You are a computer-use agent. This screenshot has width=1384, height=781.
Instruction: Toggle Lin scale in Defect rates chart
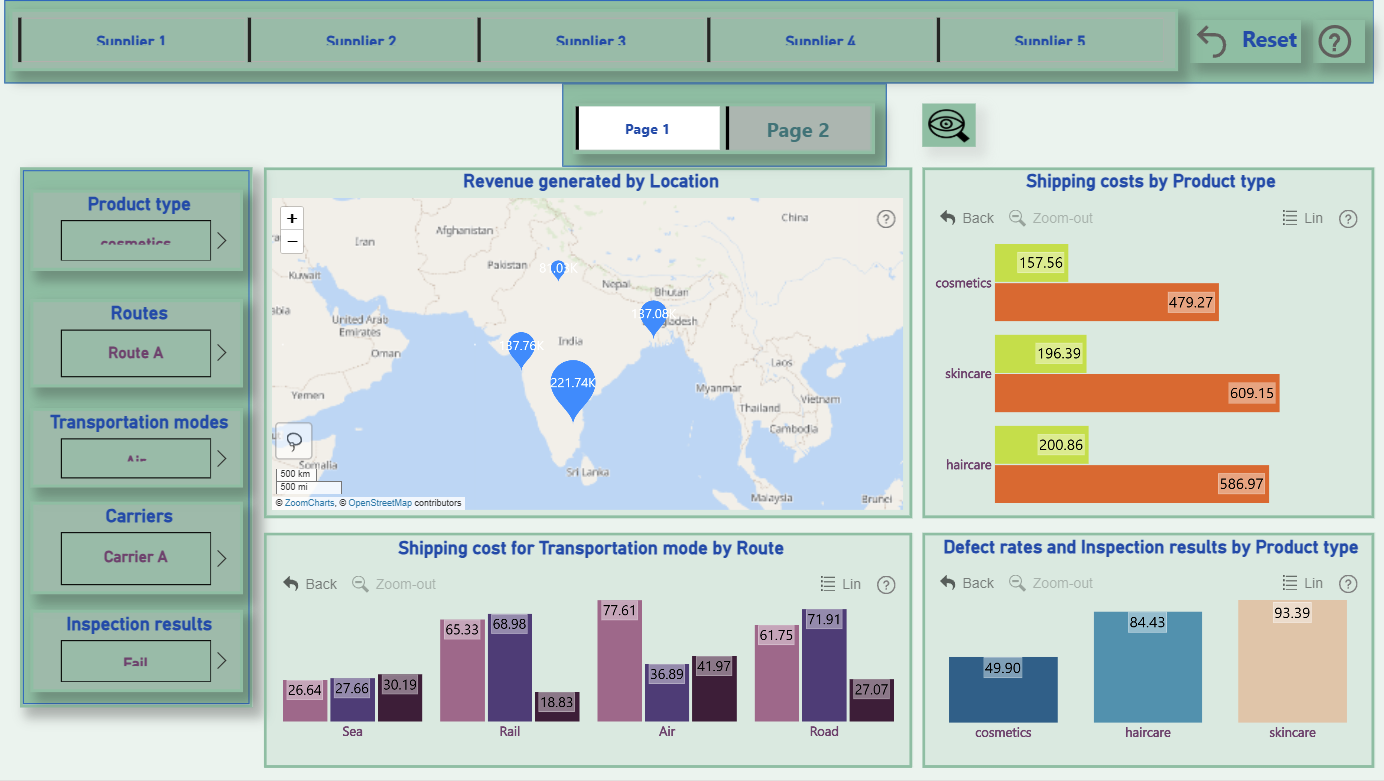(x=1302, y=583)
